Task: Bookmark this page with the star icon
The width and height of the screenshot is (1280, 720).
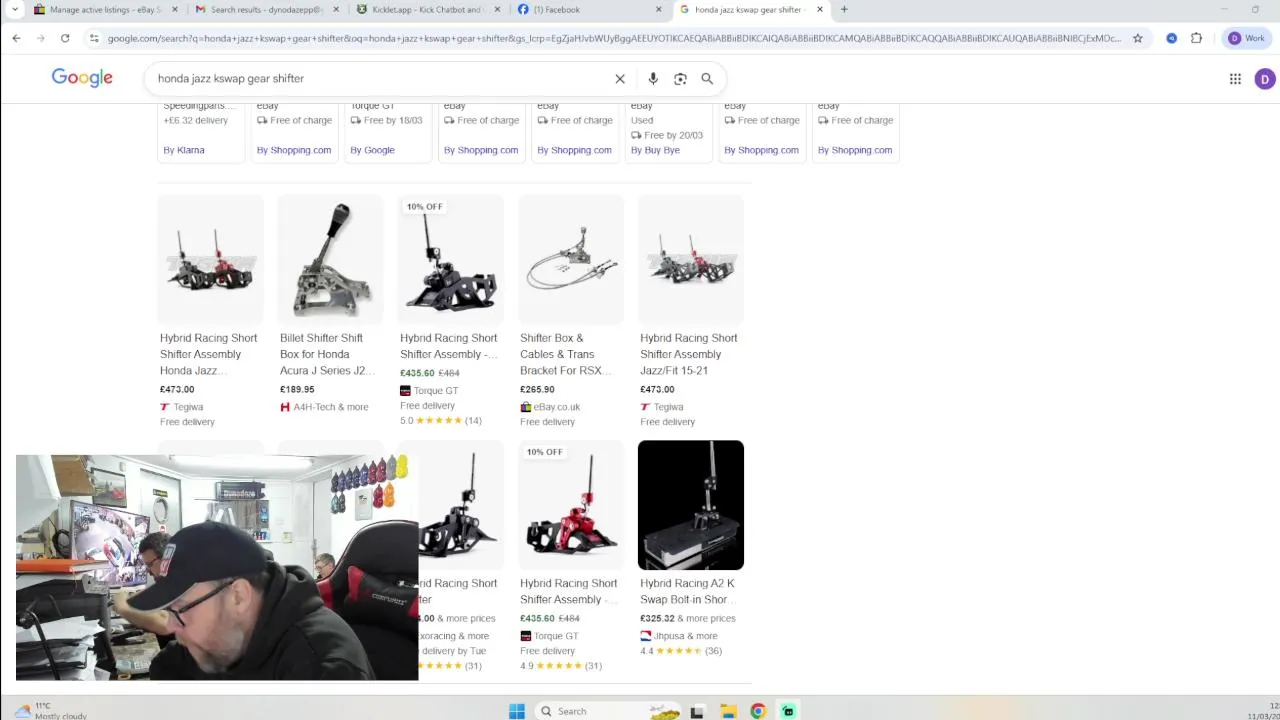Action: click(1138, 38)
